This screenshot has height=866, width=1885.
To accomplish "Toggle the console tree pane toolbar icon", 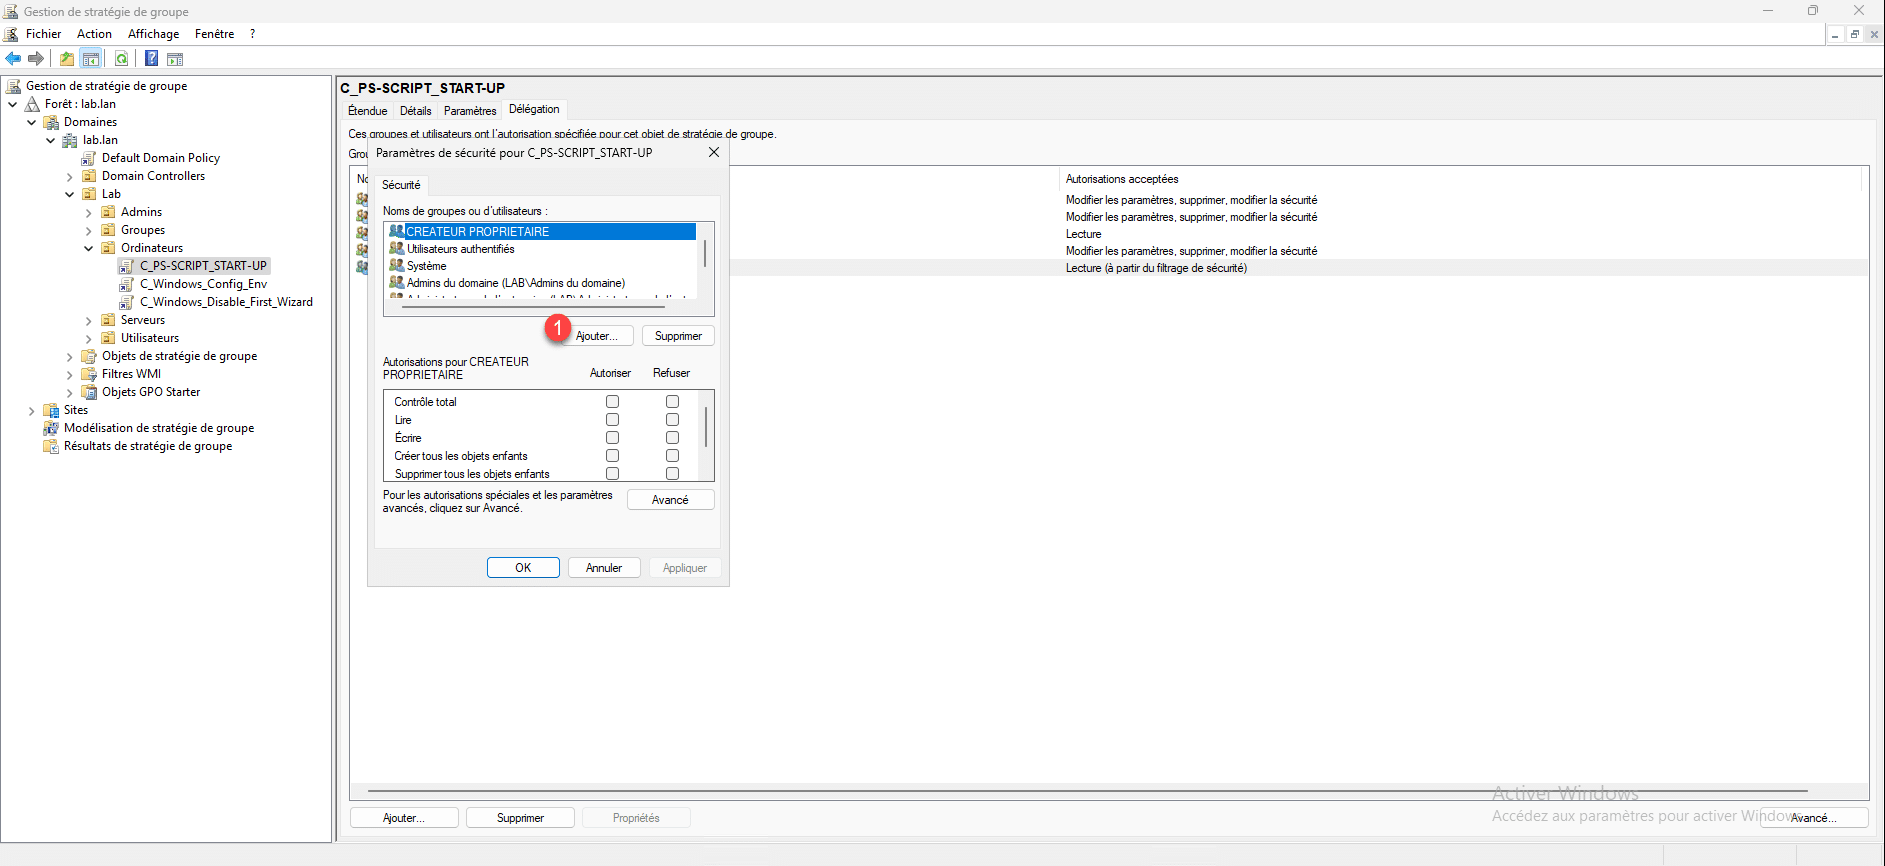I will (91, 59).
